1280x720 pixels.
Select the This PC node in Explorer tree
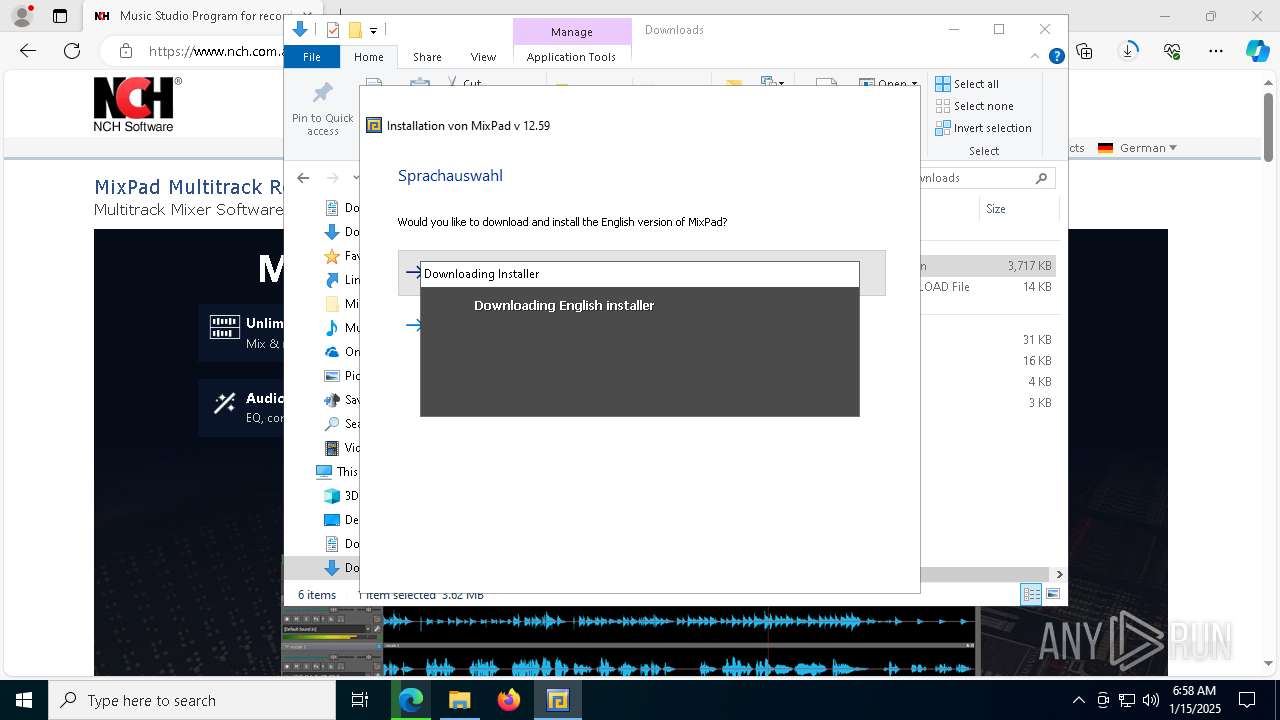point(337,472)
